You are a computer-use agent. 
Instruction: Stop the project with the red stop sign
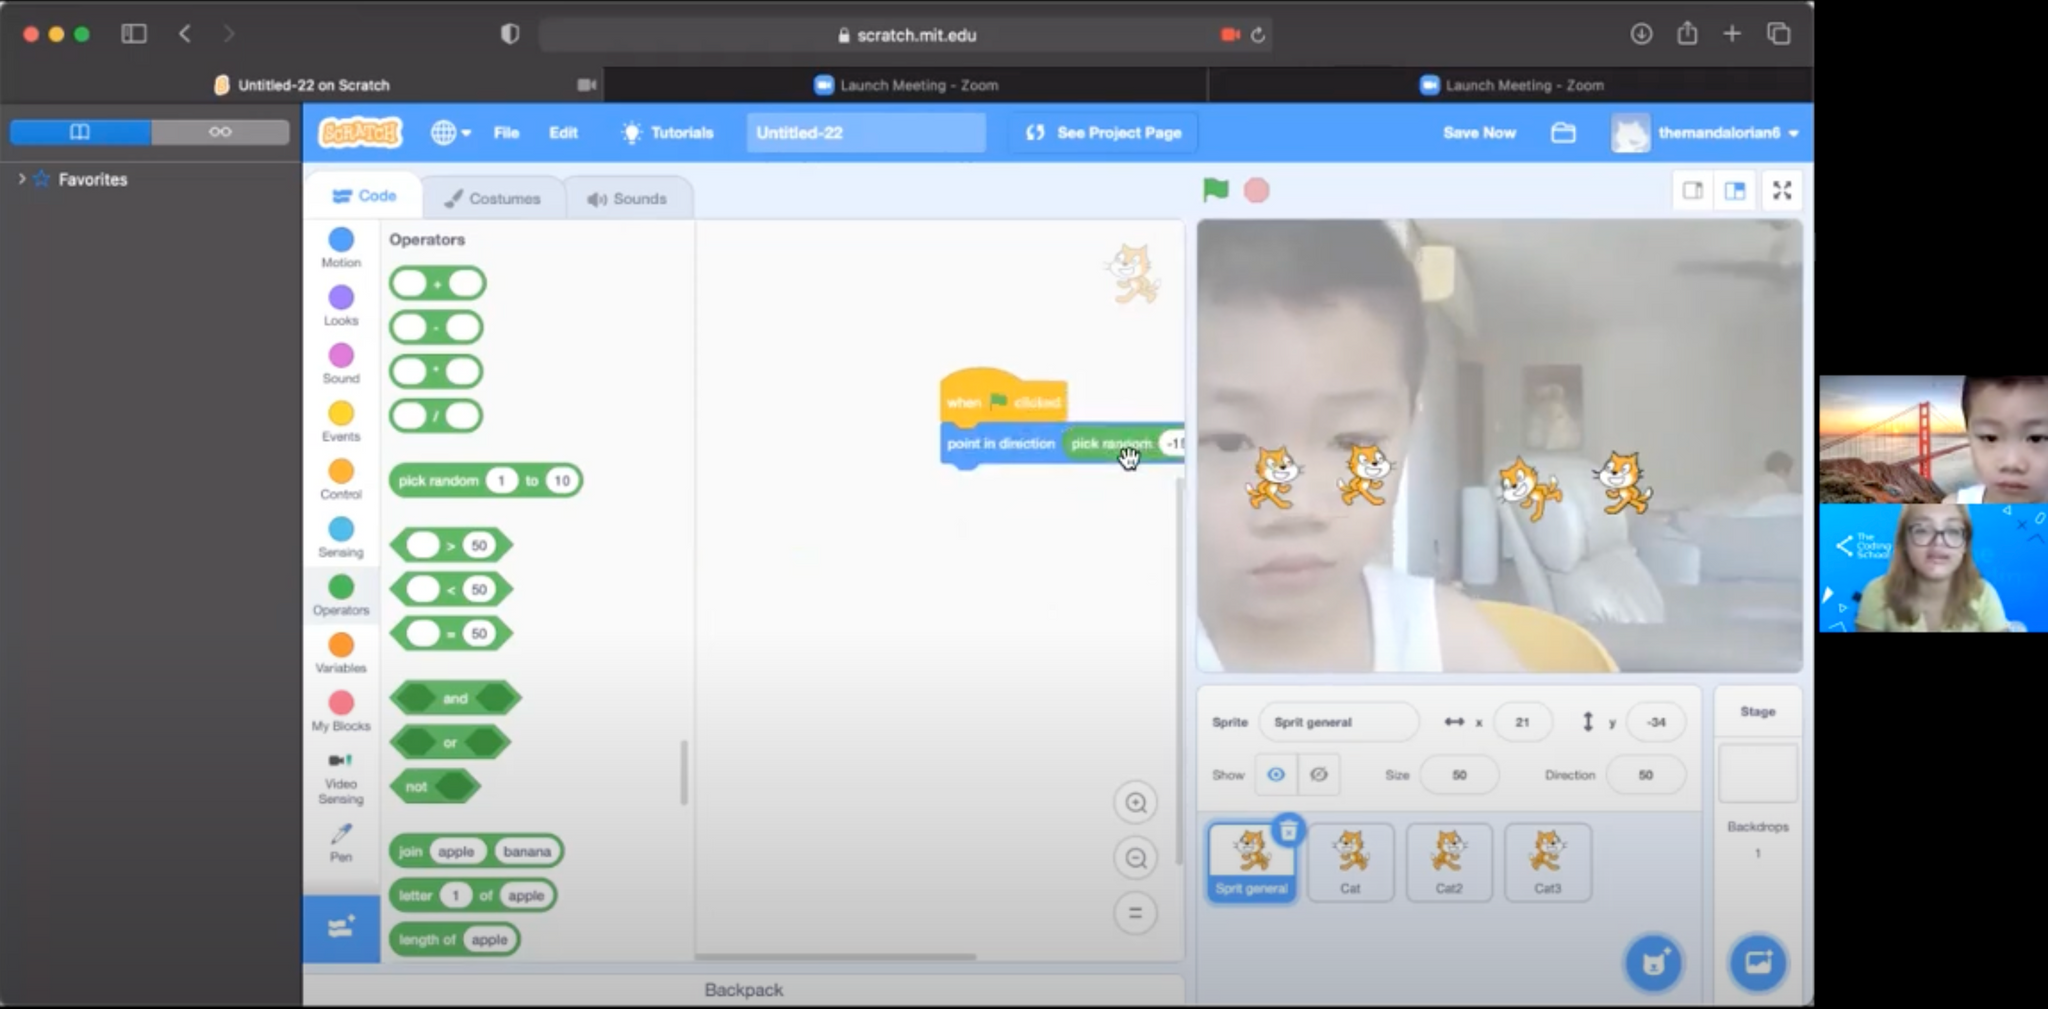click(x=1257, y=189)
